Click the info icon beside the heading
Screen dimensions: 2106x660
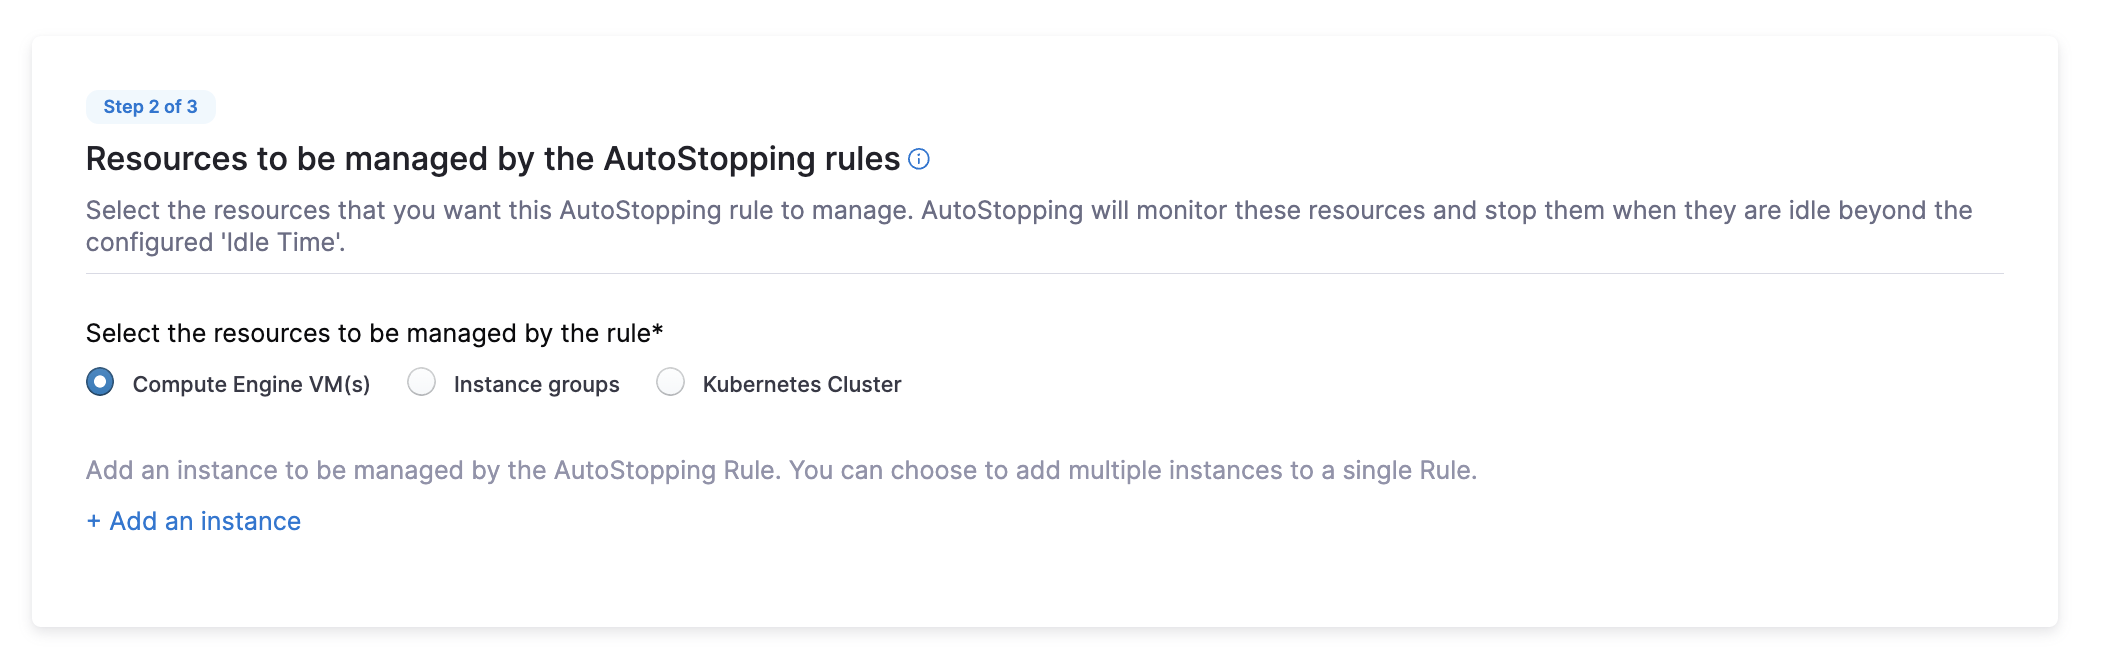point(919,159)
